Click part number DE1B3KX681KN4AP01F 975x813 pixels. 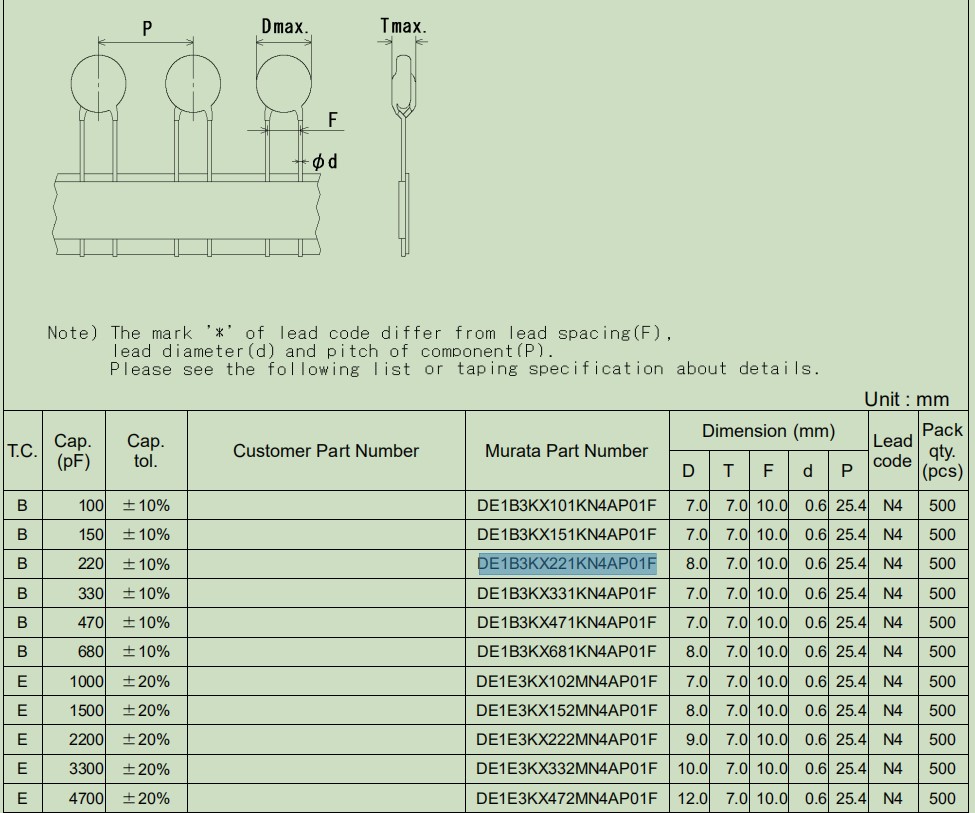coord(566,651)
